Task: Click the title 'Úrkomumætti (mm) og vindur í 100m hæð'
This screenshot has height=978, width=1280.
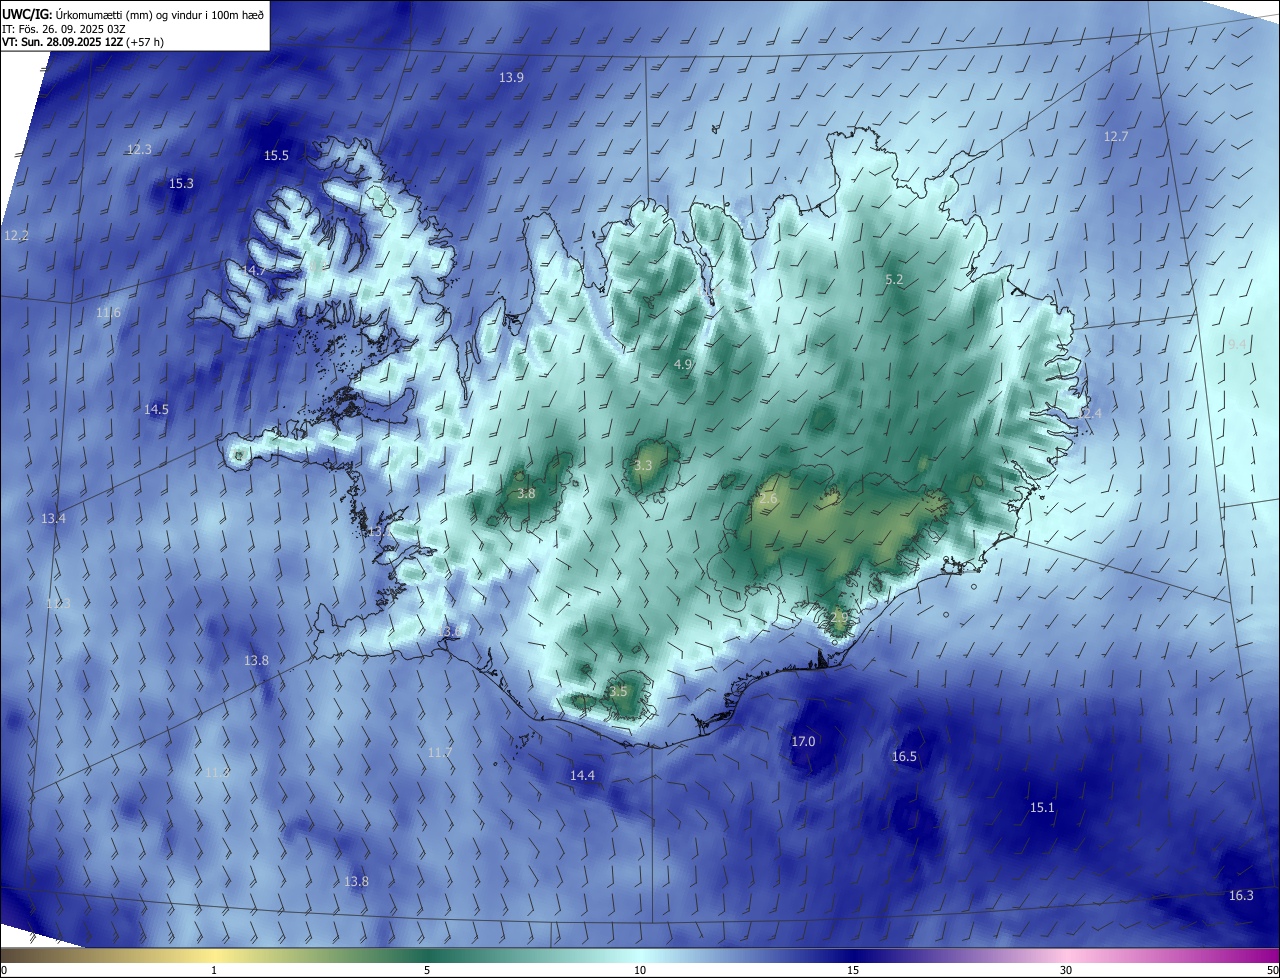Action: coord(160,15)
